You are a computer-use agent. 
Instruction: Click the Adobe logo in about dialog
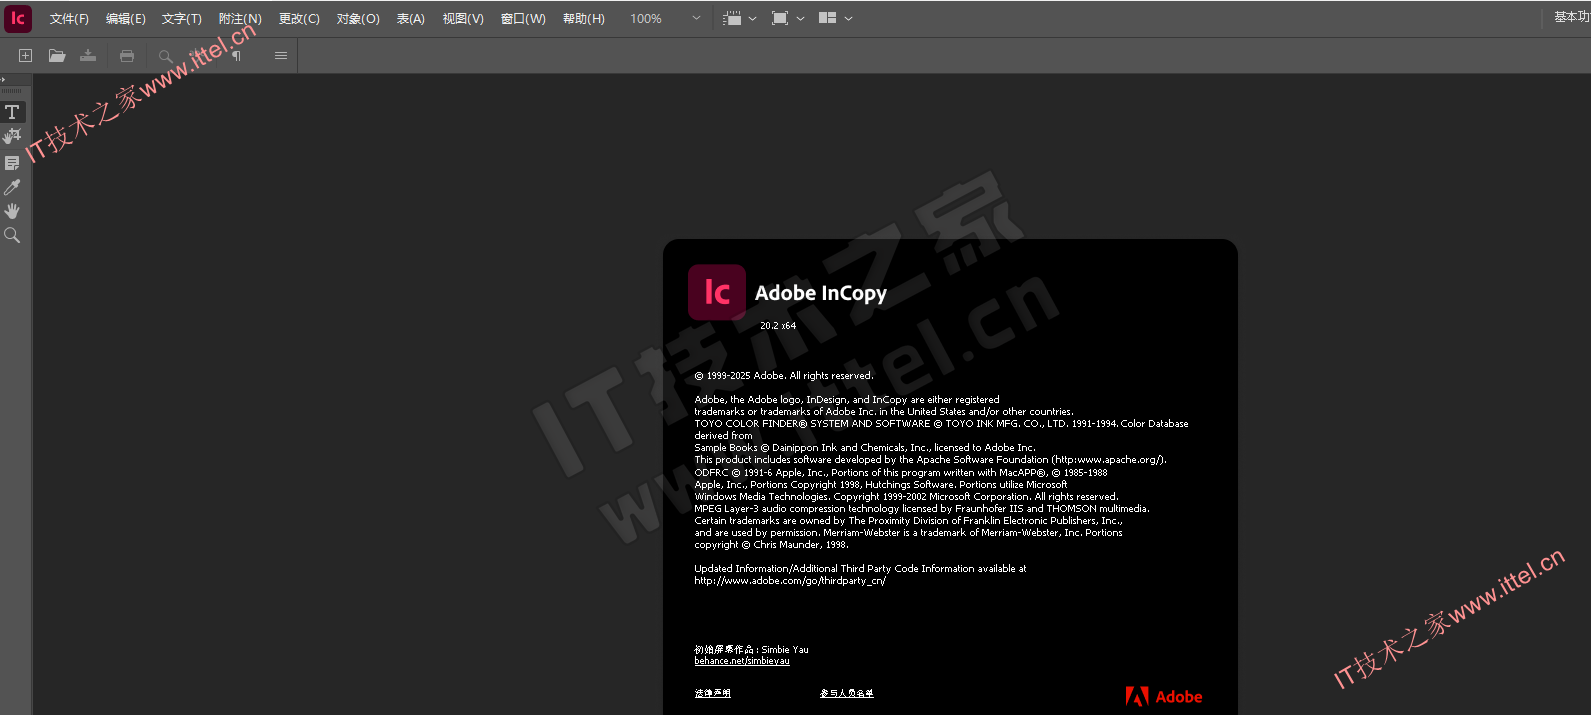(x=1164, y=697)
